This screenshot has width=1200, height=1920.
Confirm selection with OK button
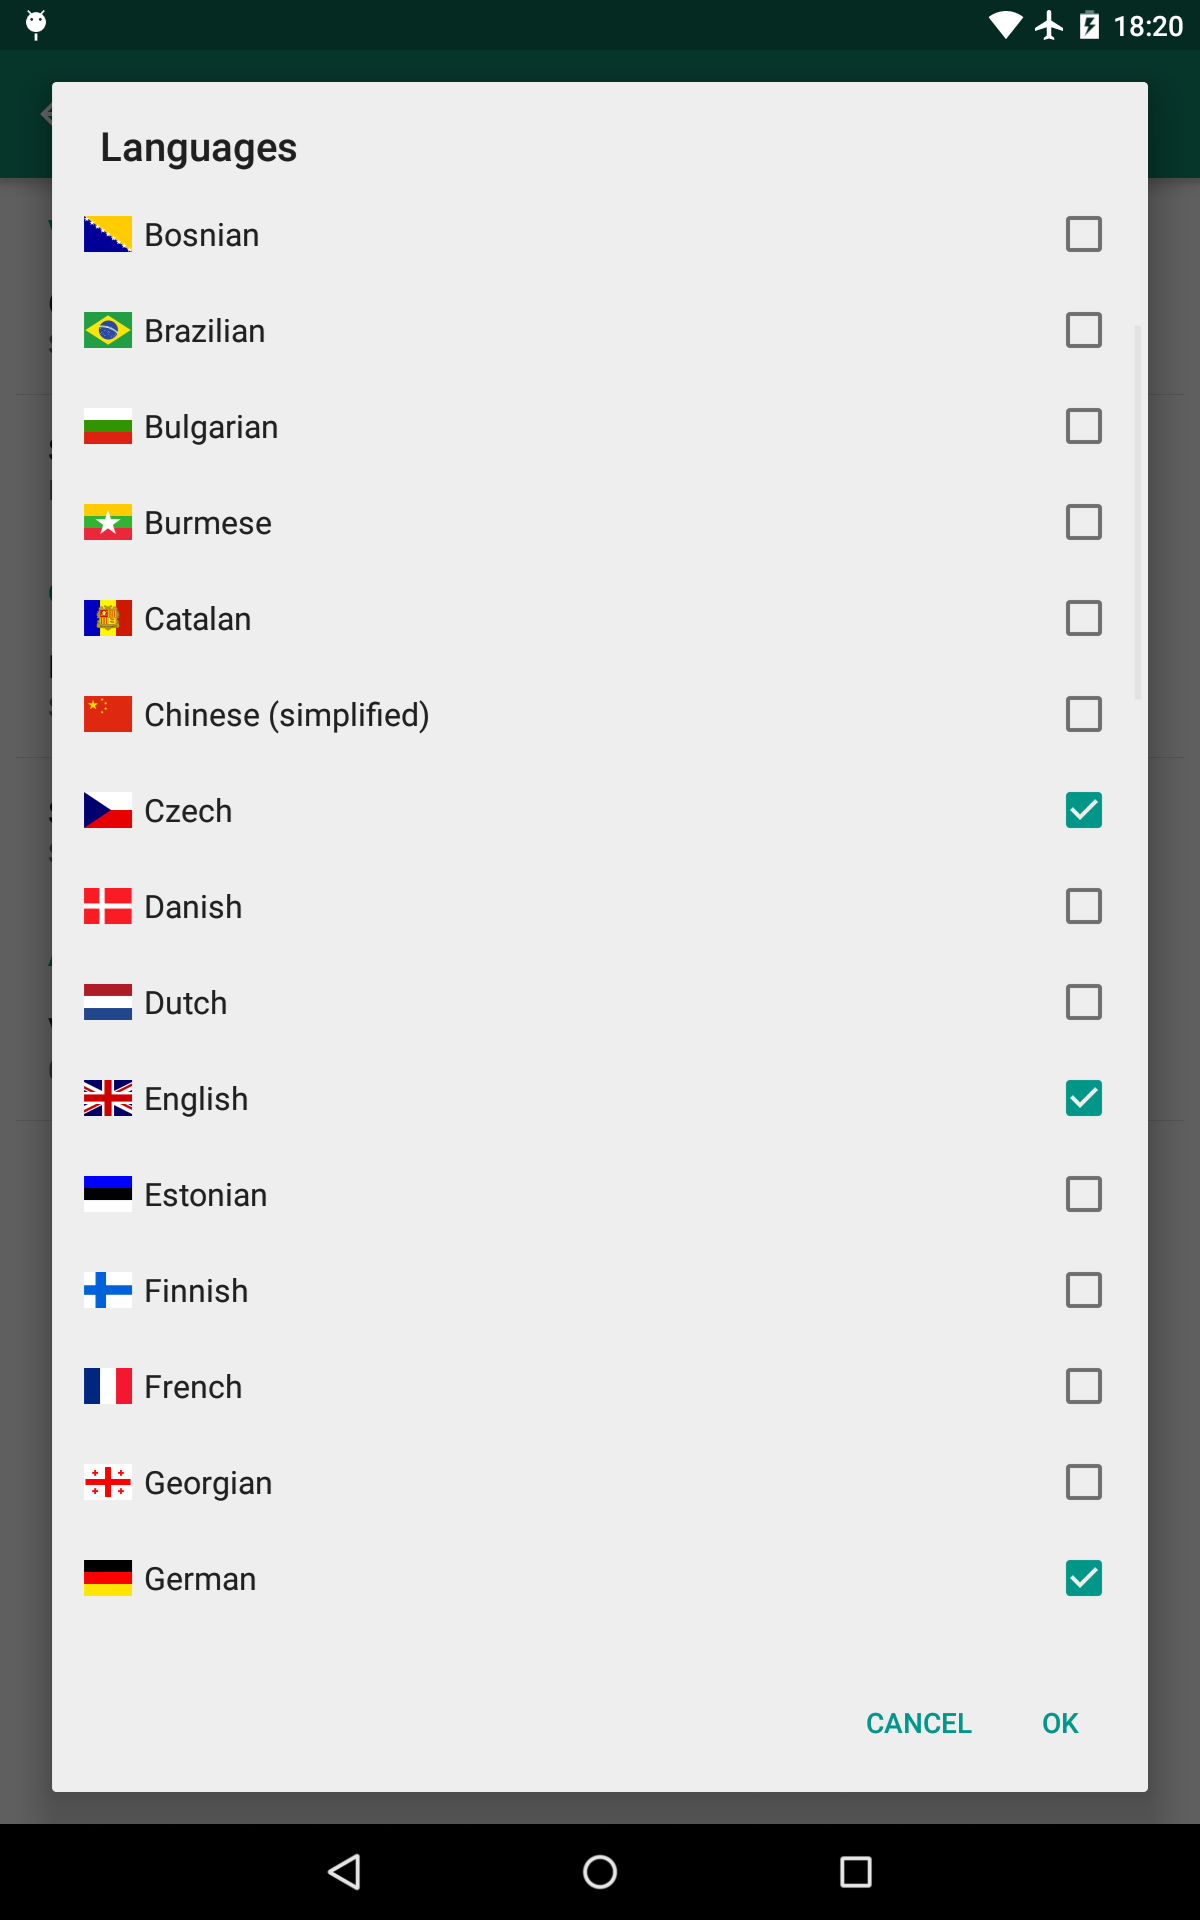[x=1060, y=1723]
